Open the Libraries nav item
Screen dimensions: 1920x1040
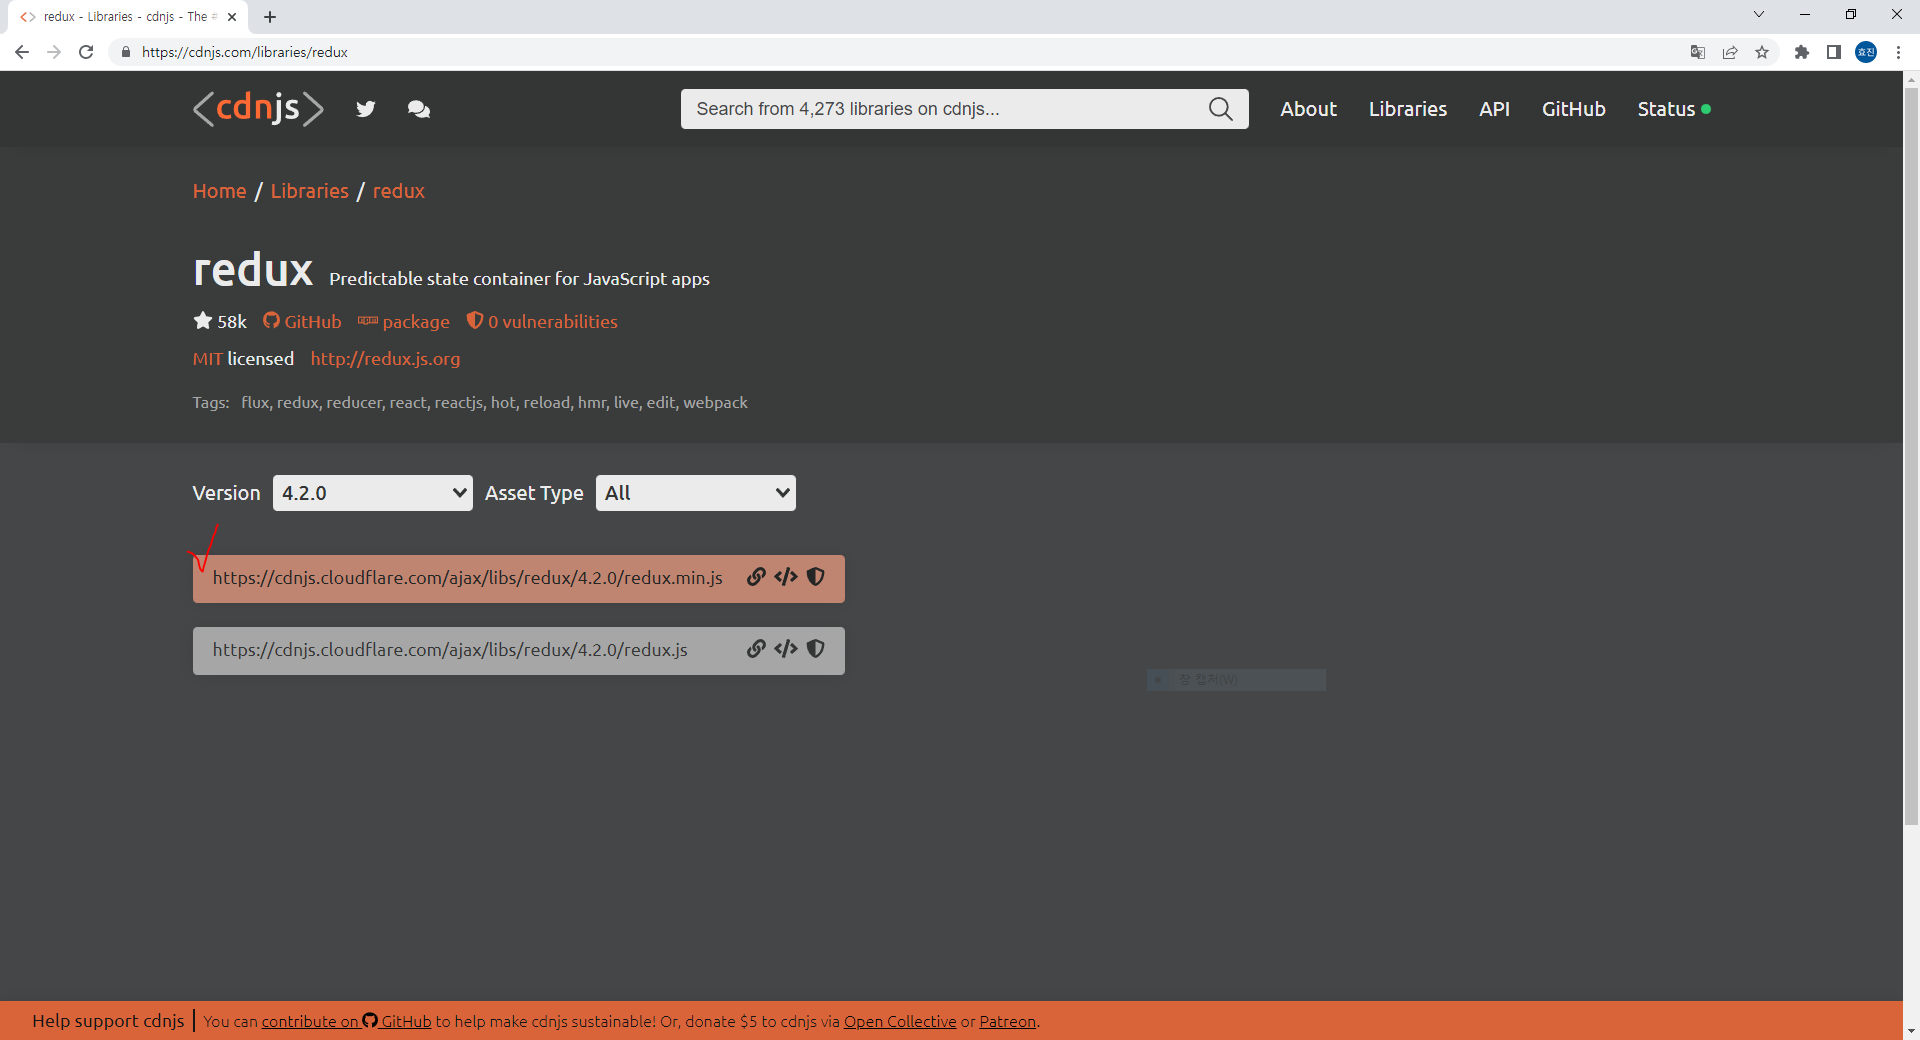pos(1408,109)
